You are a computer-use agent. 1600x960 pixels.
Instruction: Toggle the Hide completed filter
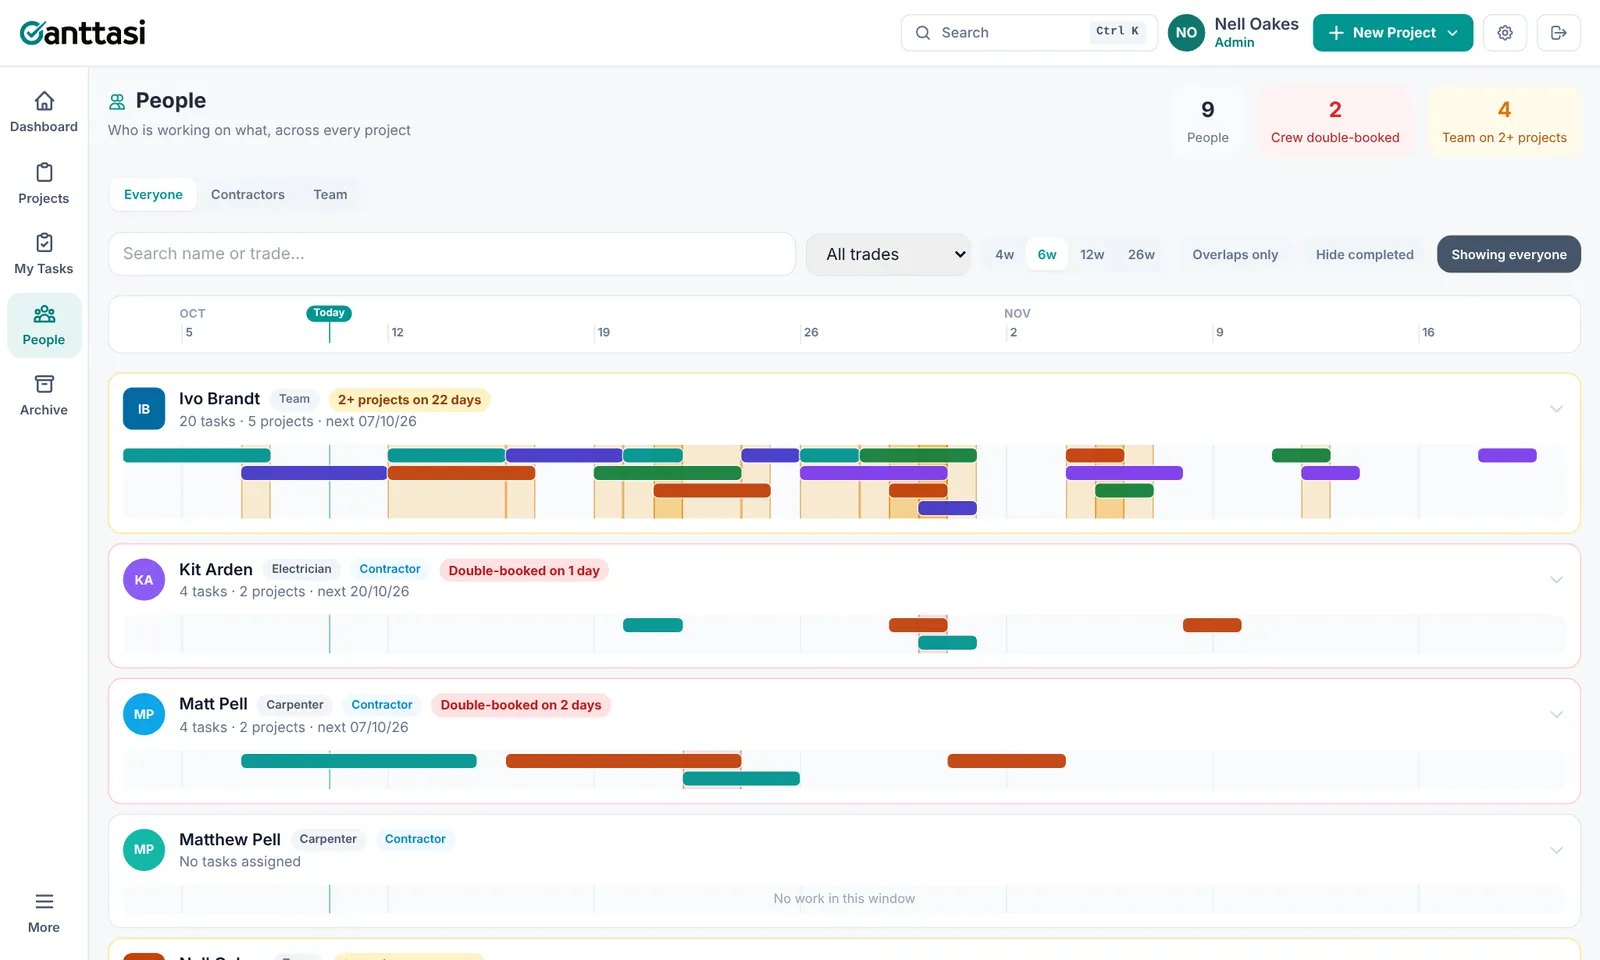[1365, 255]
